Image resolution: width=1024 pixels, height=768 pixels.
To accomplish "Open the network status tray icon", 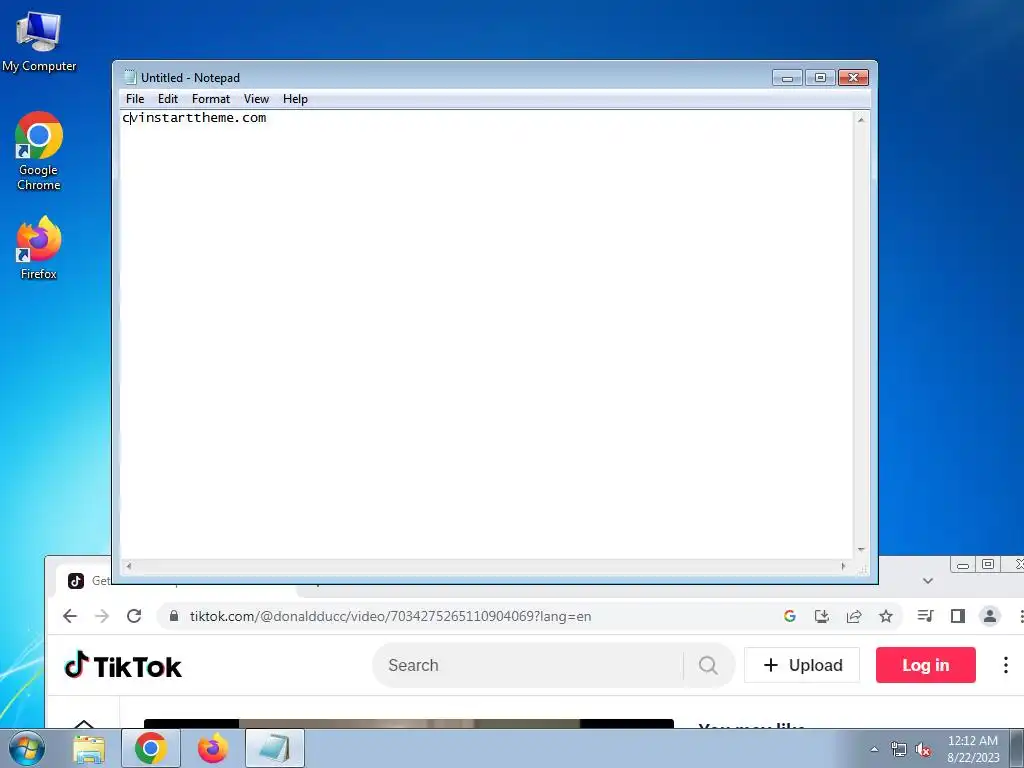I will pos(899,750).
